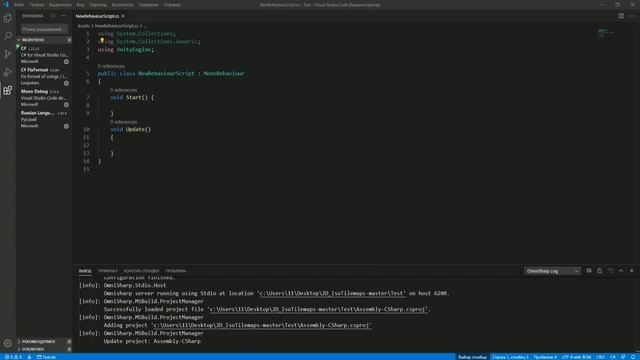Open gear settings for Russian Language Pack
This screenshot has width=640, height=360.
66,127
